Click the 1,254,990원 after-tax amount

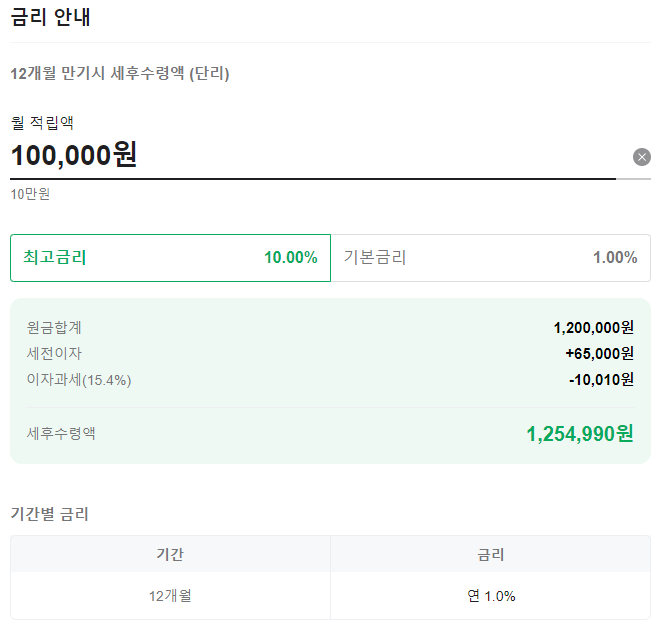click(x=580, y=433)
